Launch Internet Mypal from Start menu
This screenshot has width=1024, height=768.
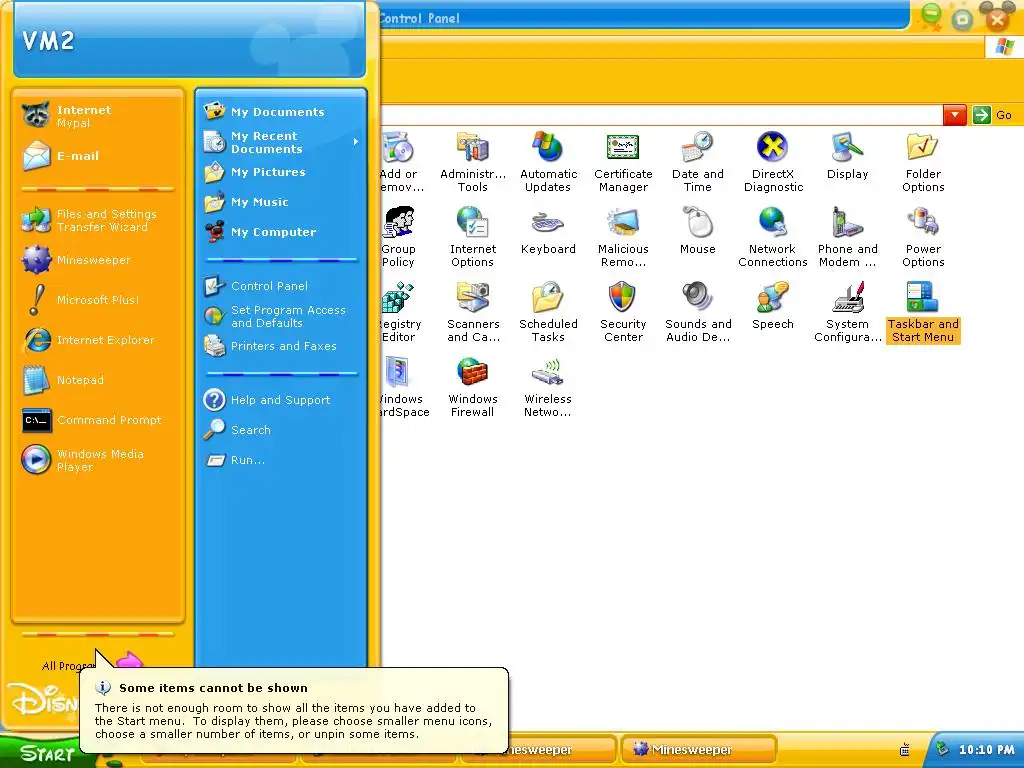[x=98, y=116]
